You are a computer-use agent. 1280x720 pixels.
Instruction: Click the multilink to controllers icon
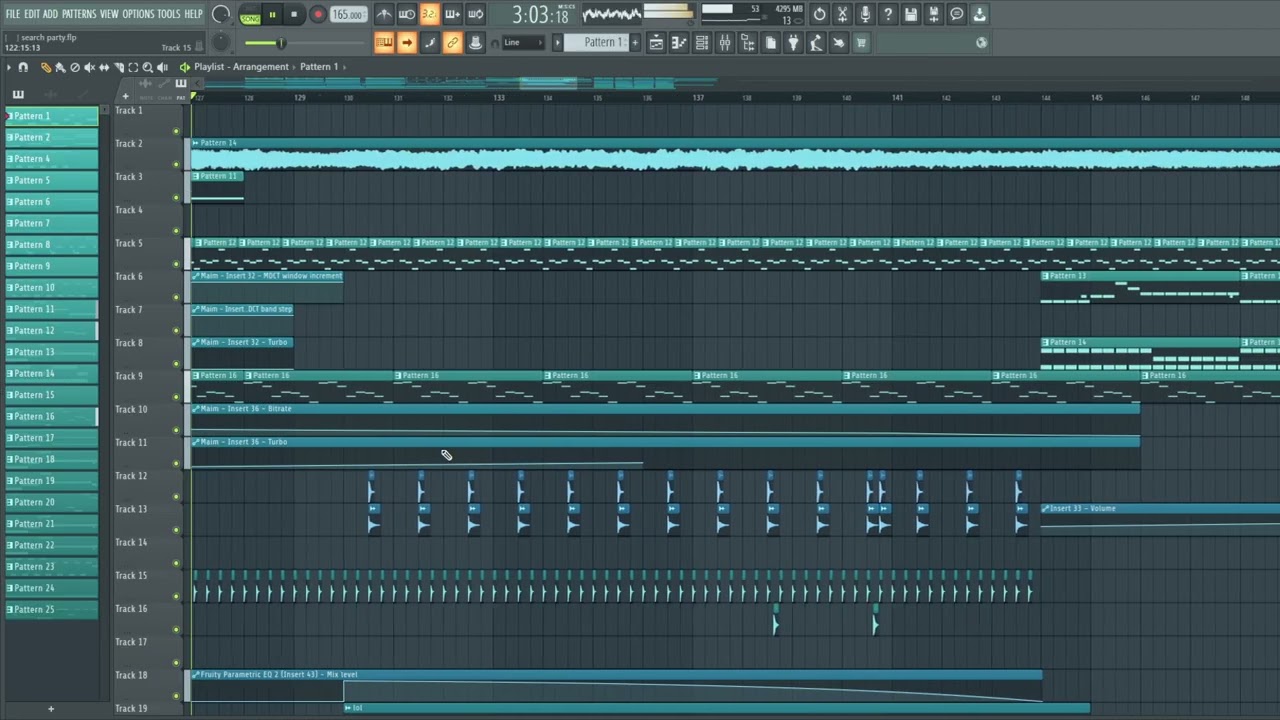click(476, 42)
